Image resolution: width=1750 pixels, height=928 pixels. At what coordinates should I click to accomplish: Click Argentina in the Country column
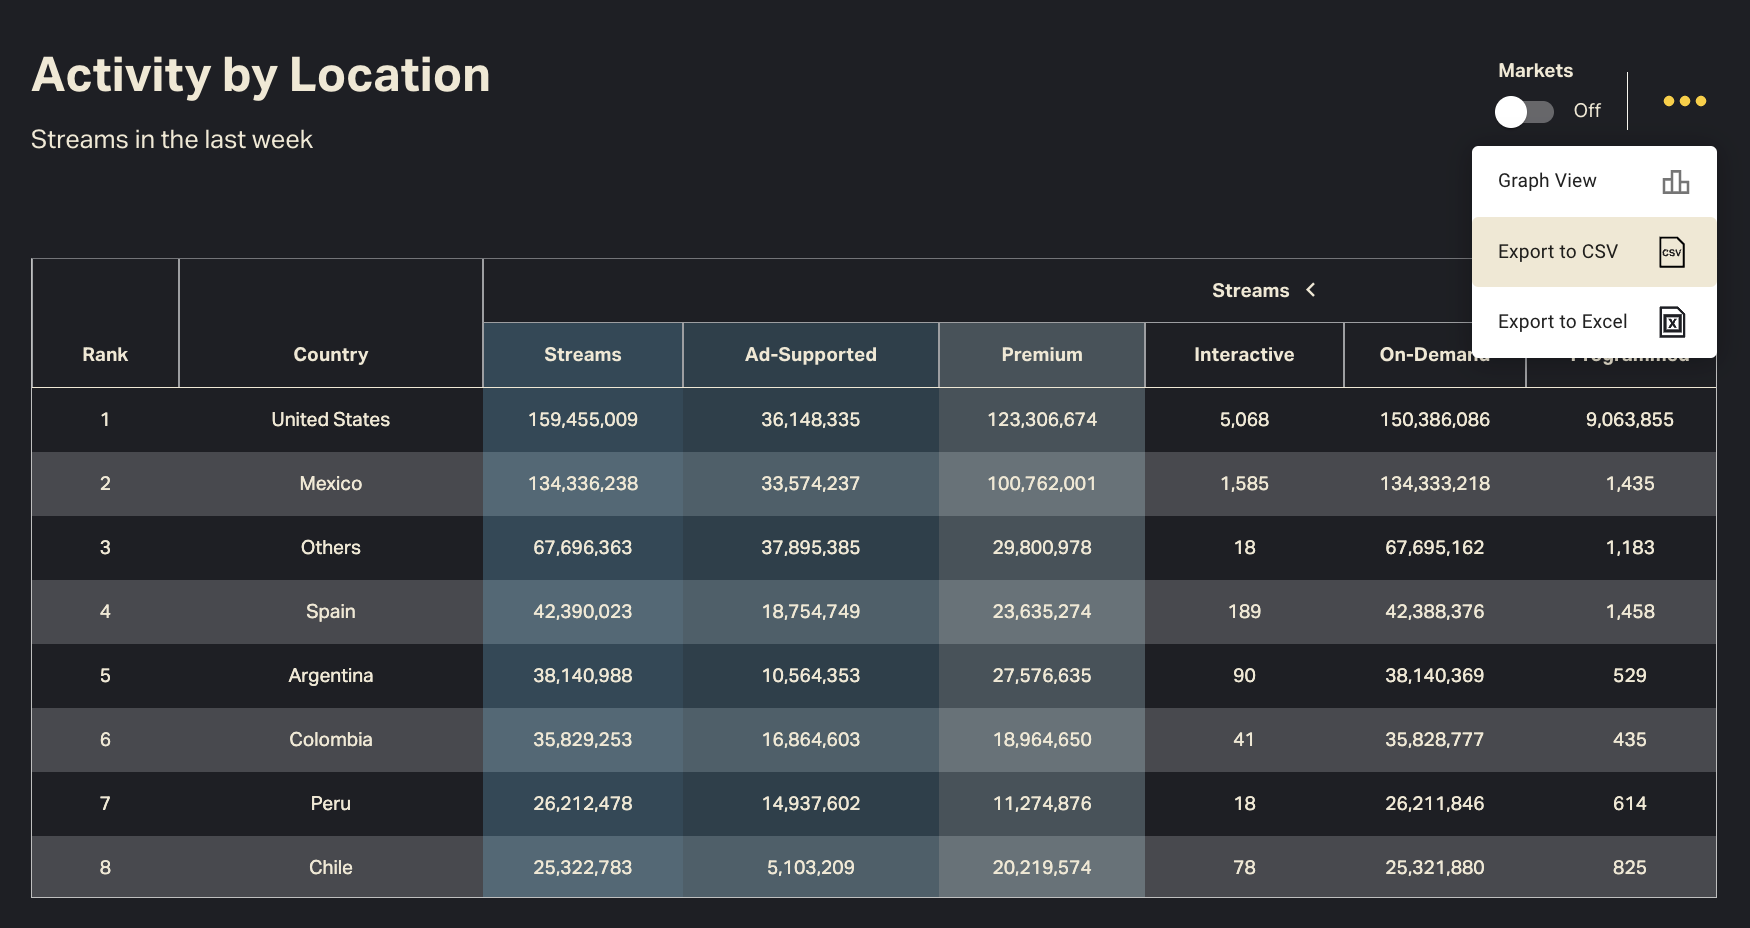point(330,676)
